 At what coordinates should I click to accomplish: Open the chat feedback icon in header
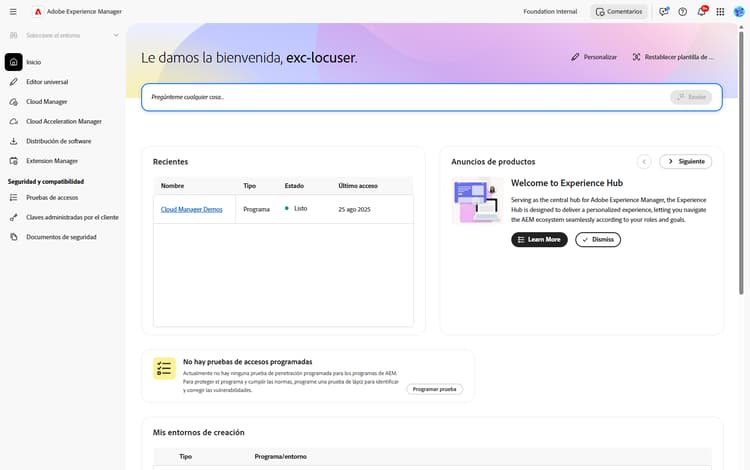[663, 11]
